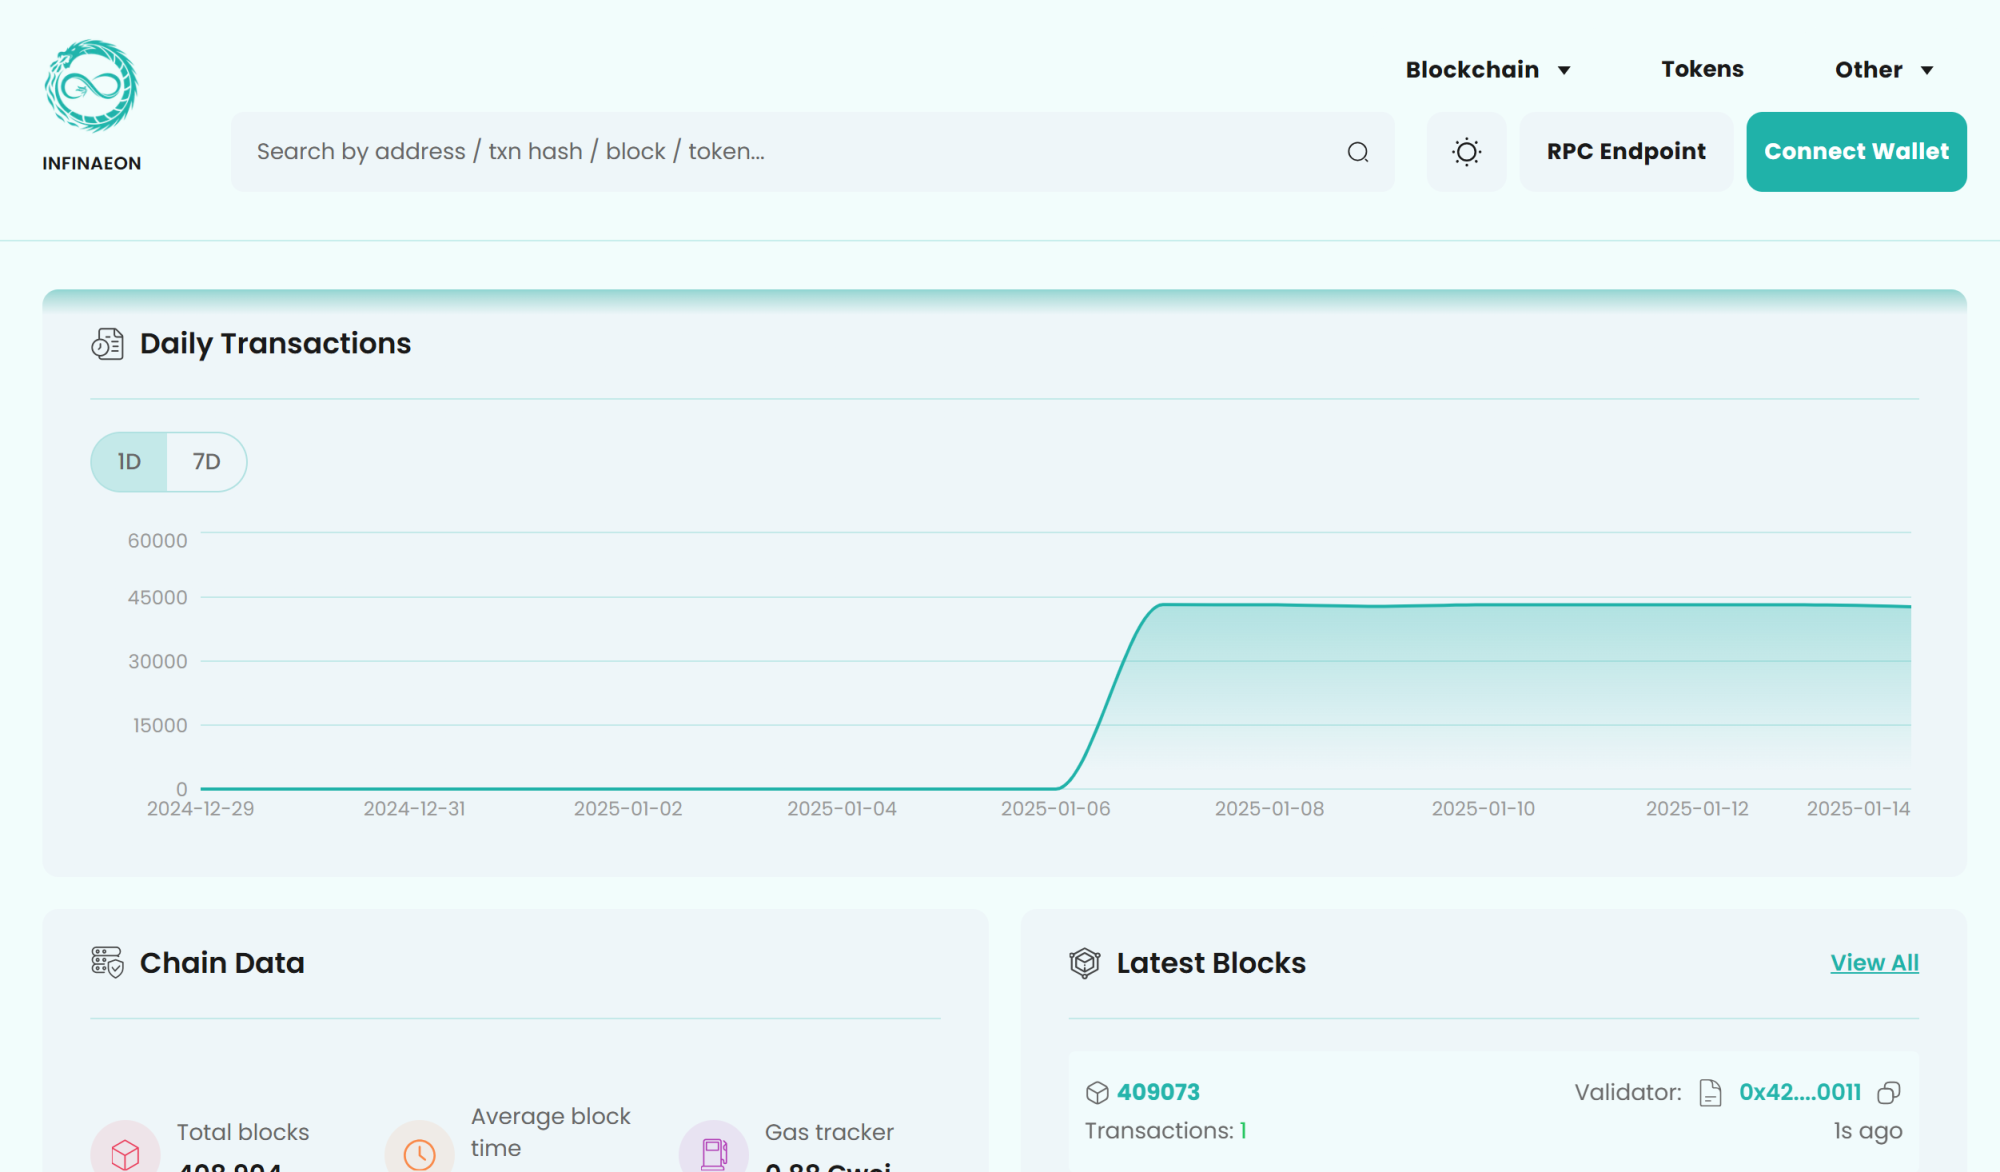Click the Average block time clock icon
The width and height of the screenshot is (2000, 1172).
(x=419, y=1153)
